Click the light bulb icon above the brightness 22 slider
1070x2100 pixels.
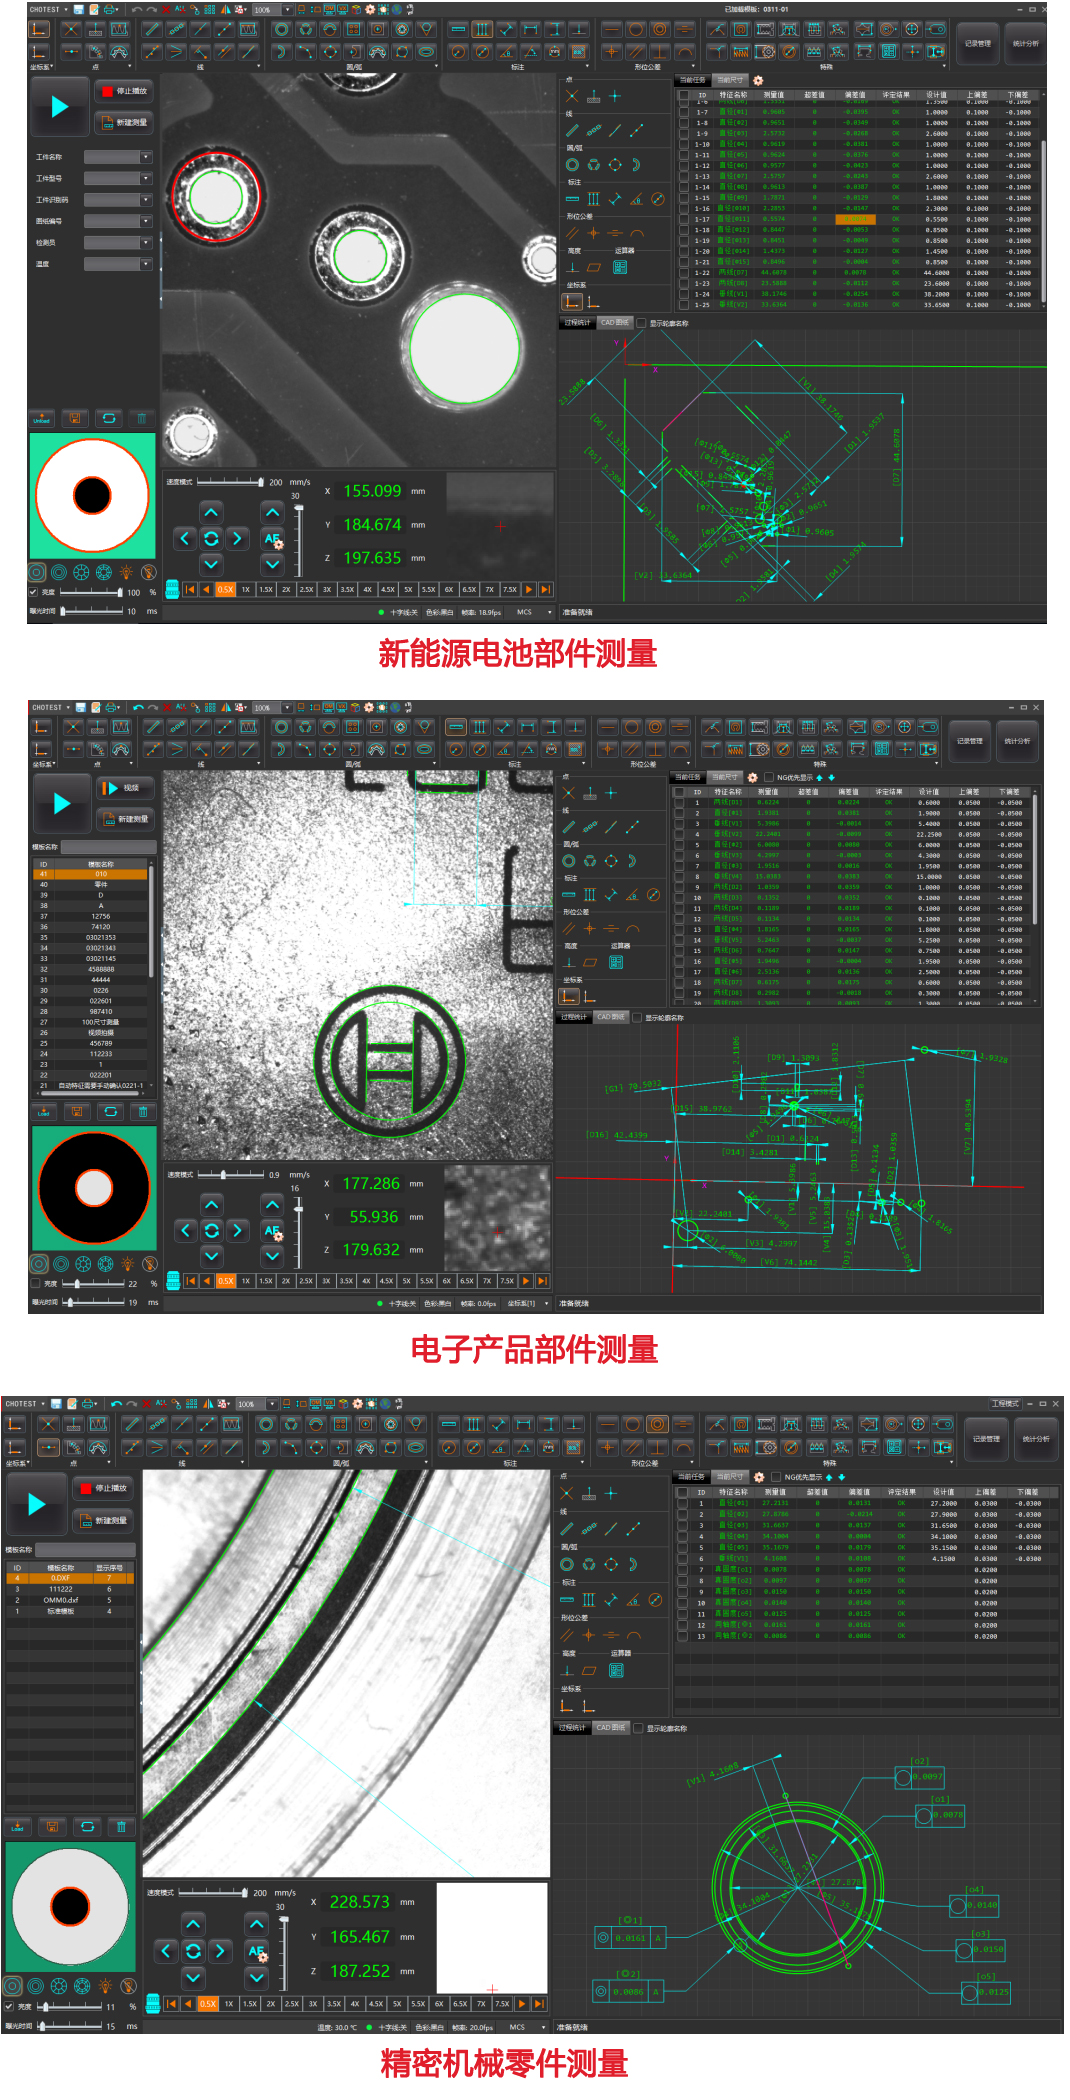[x=126, y=1264]
